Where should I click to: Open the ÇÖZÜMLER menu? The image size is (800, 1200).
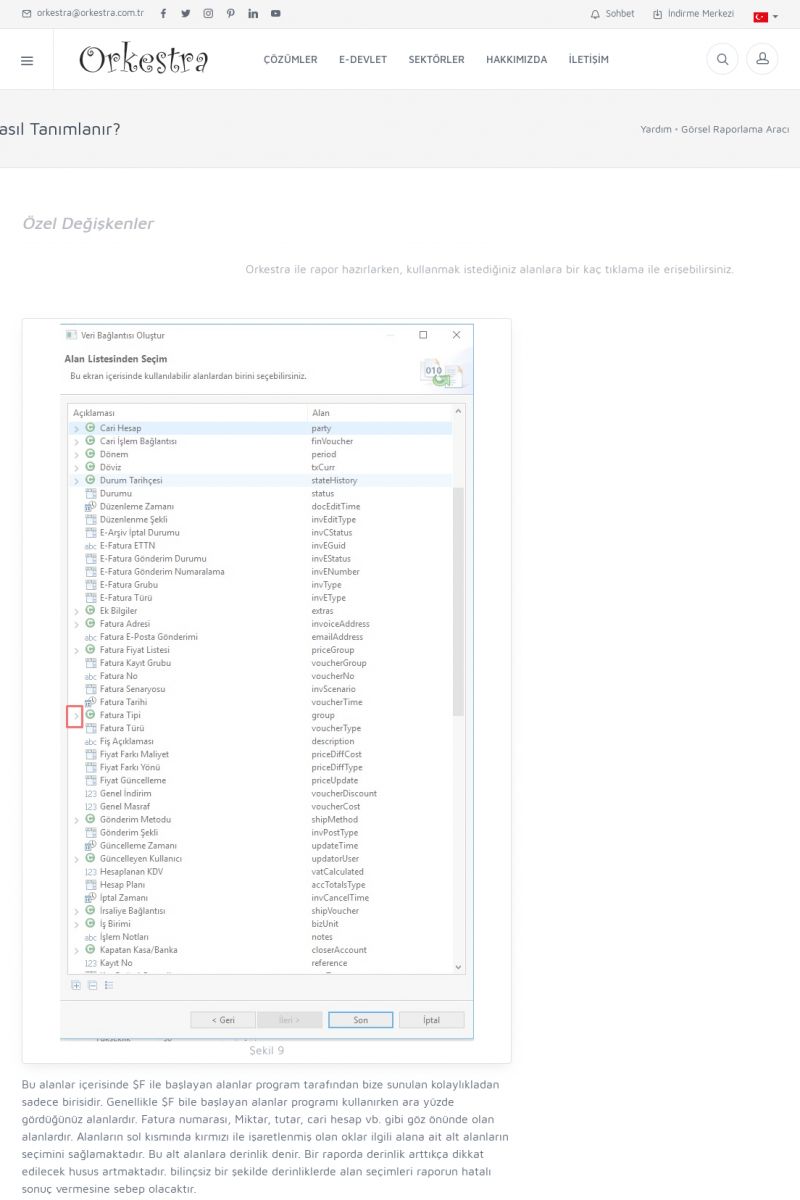click(290, 60)
